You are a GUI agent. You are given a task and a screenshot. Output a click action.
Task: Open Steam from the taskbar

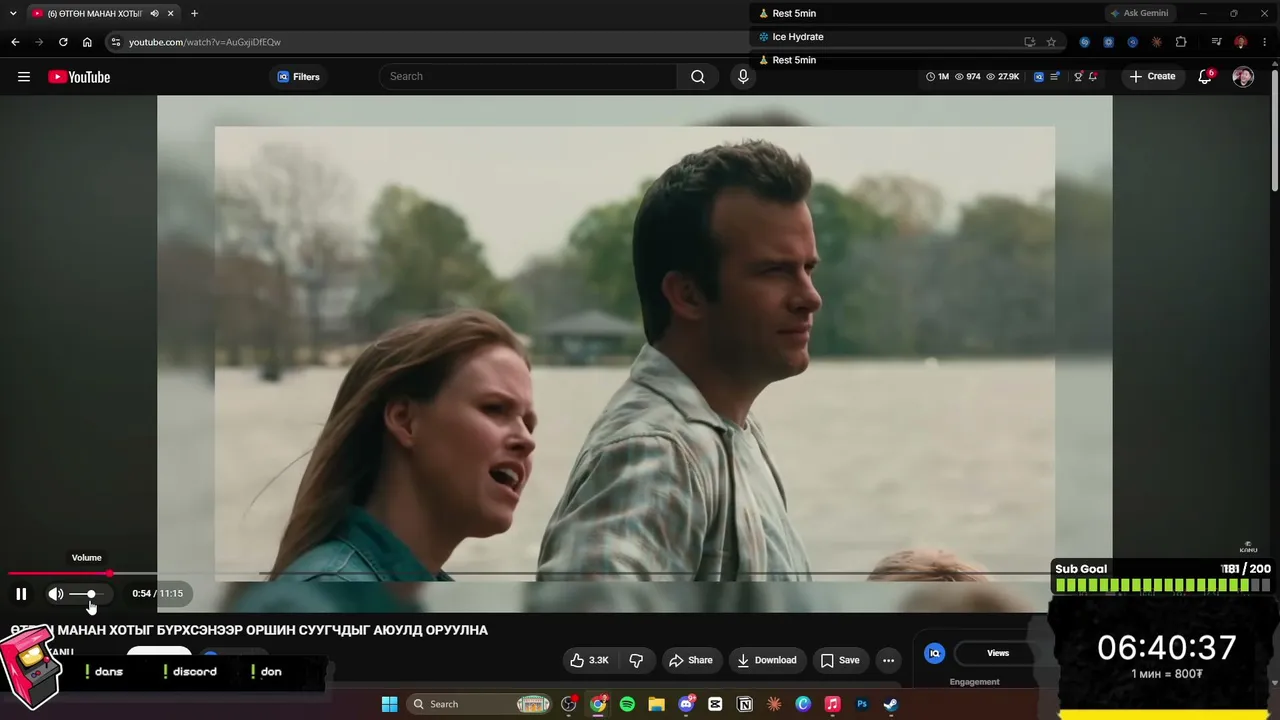[890, 704]
